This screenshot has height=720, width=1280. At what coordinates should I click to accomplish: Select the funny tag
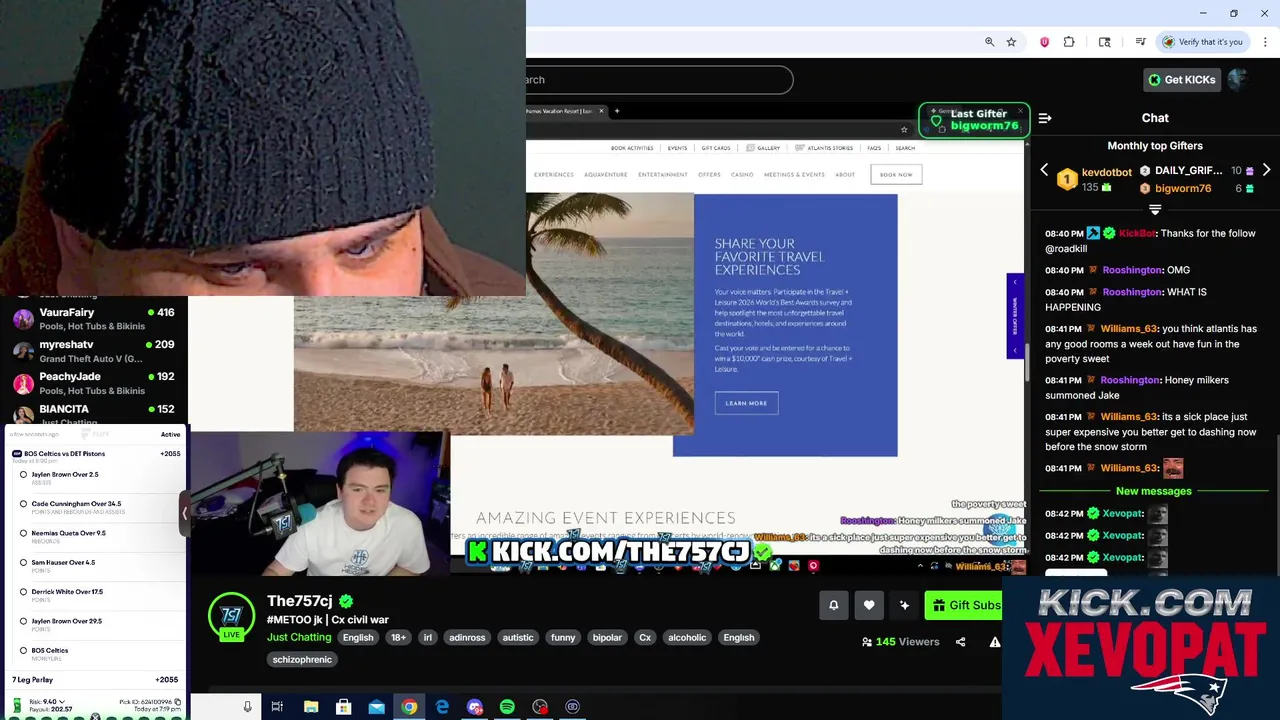click(x=563, y=637)
